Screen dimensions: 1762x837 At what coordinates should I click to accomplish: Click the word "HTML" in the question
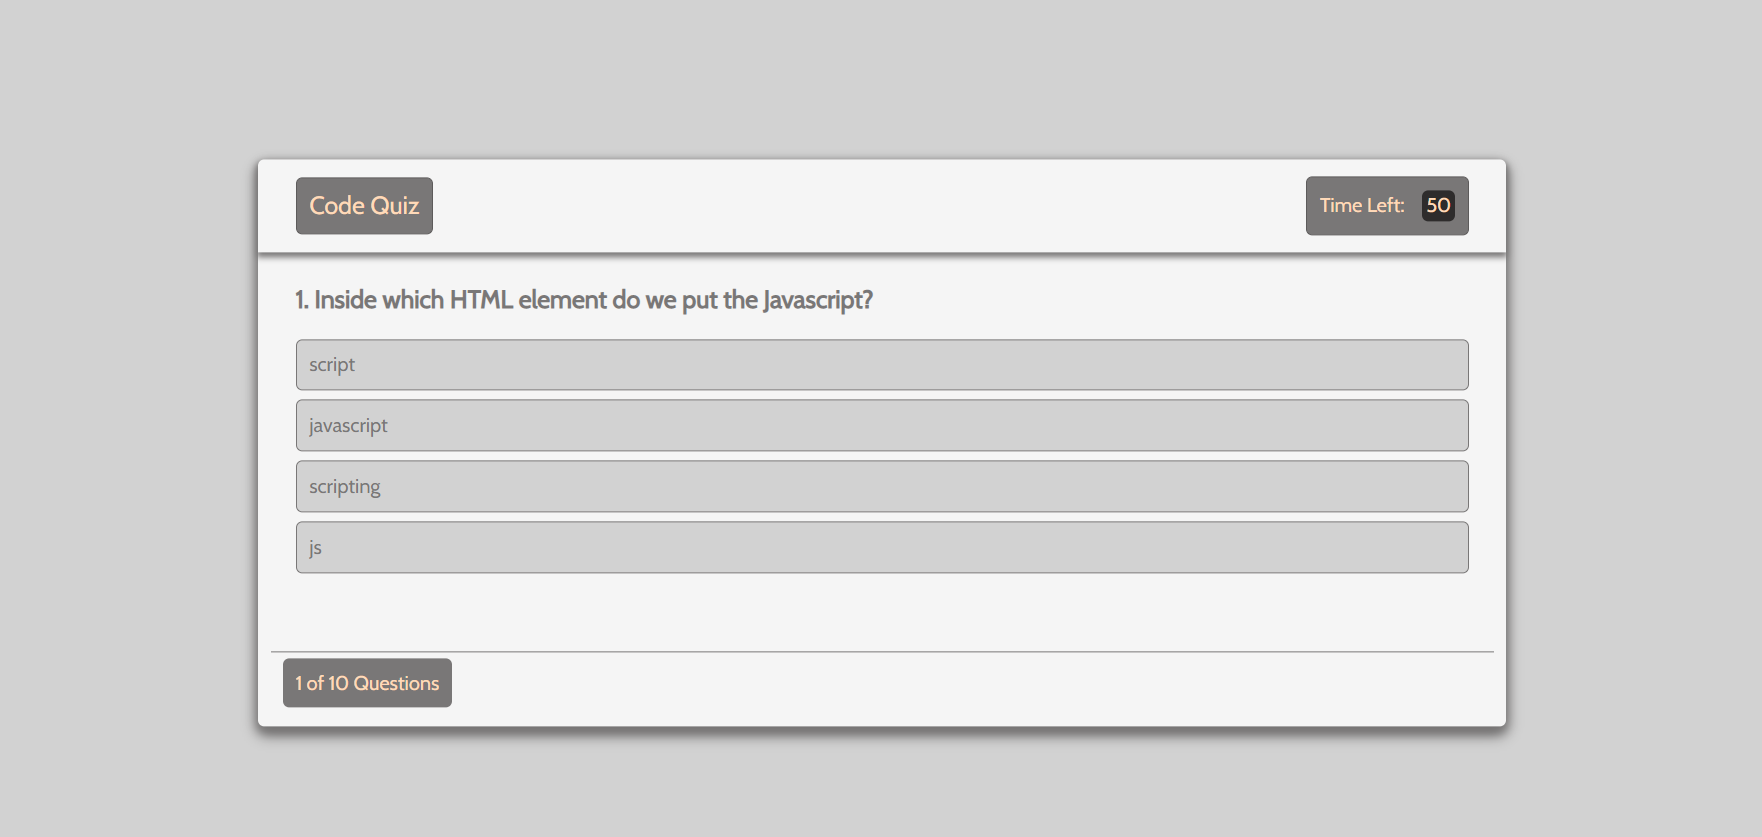481,300
